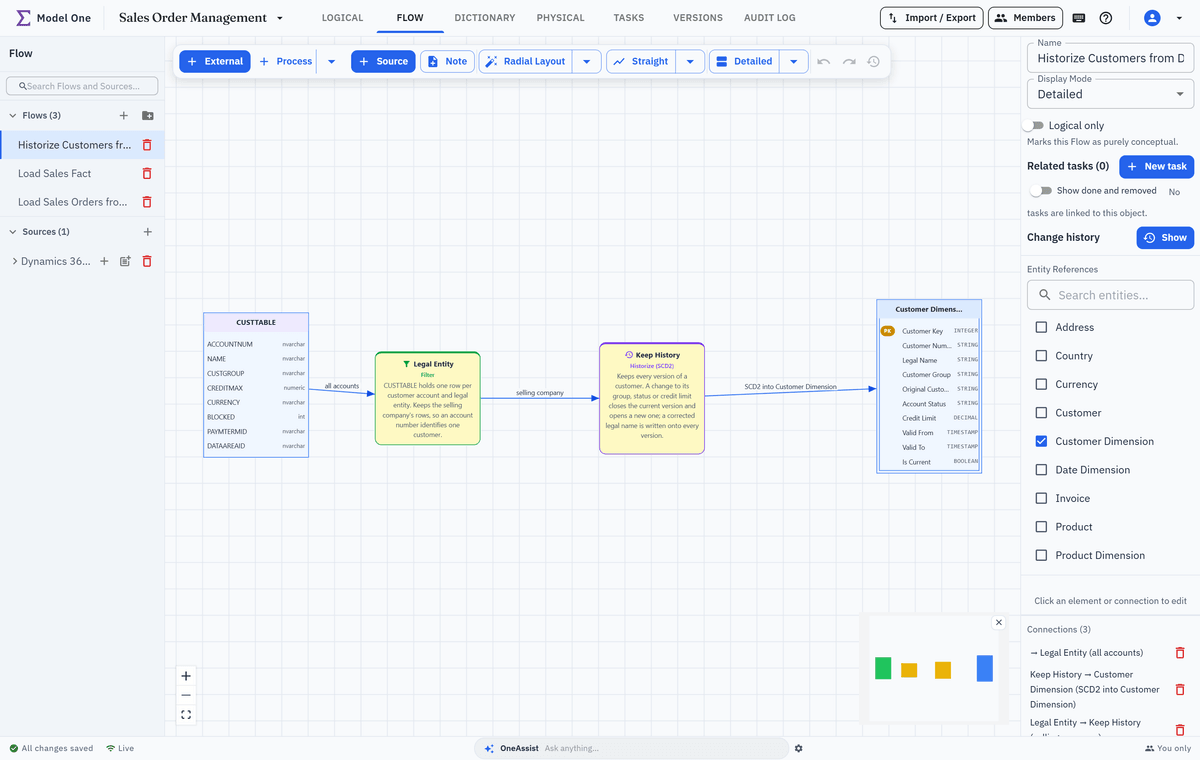Zoom out on the canvas

pos(186,695)
